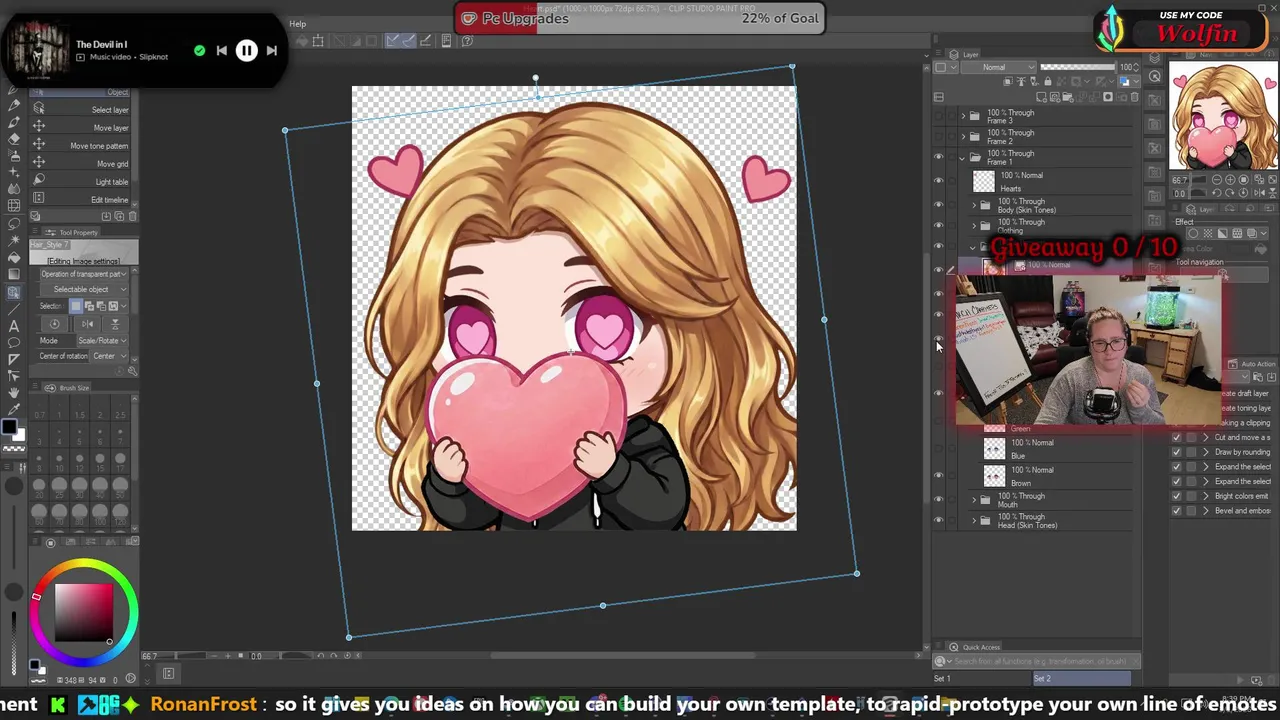Open the layer color dropdown
The image size is (1280, 720).
point(1127,82)
